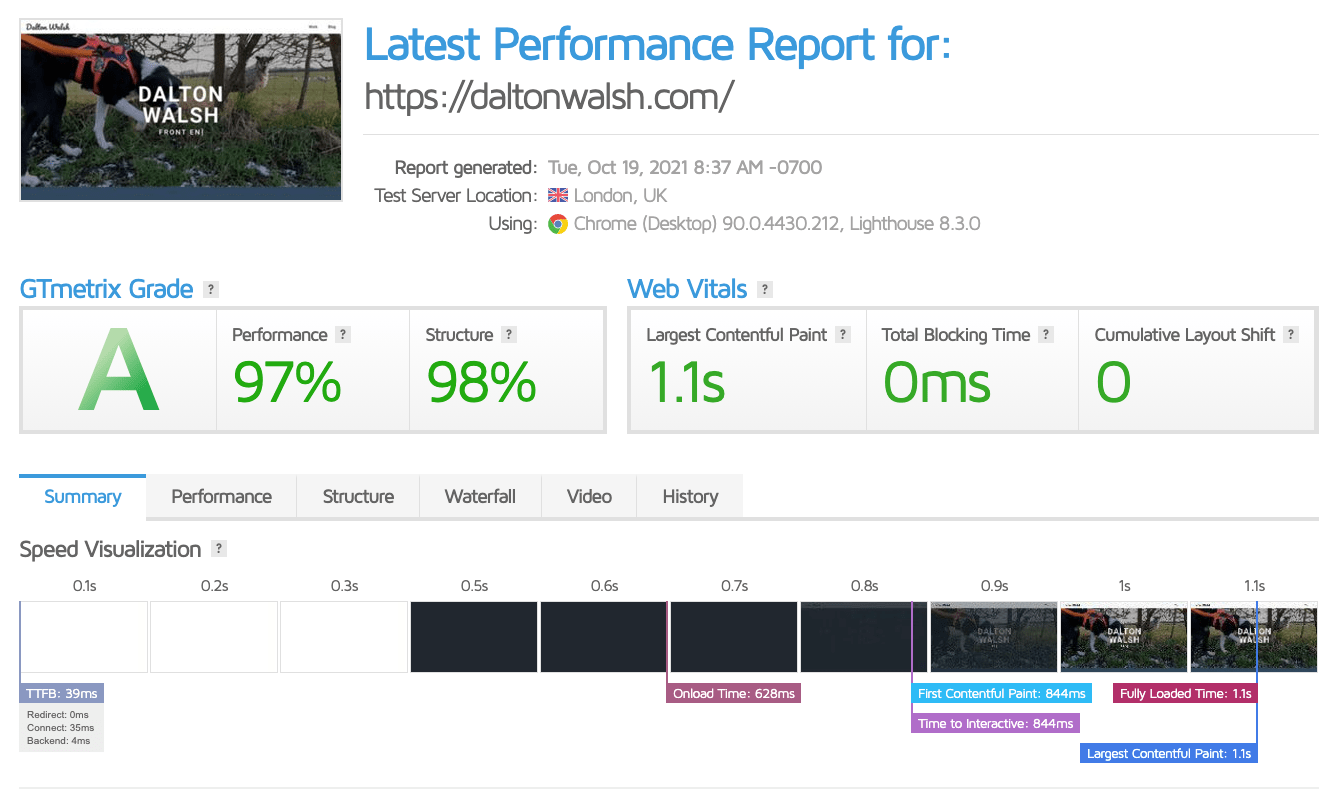Open the Waterfall tab

coord(480,497)
